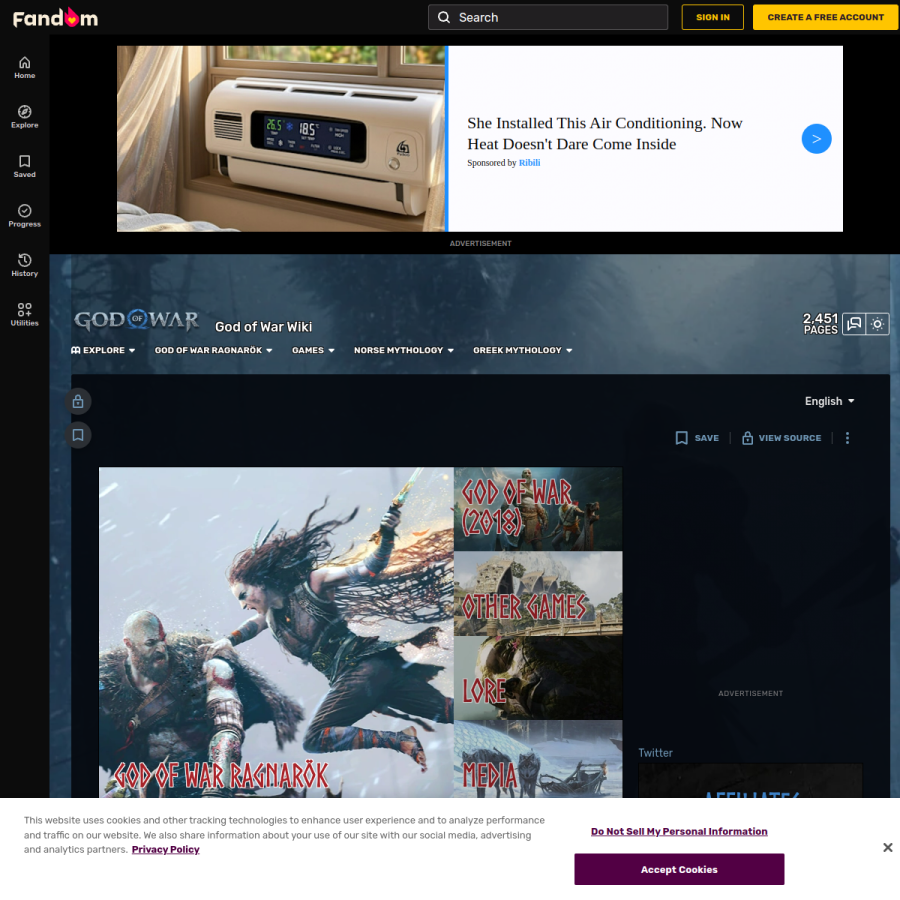
Task: Open the Lore tile
Action: click(x=538, y=678)
